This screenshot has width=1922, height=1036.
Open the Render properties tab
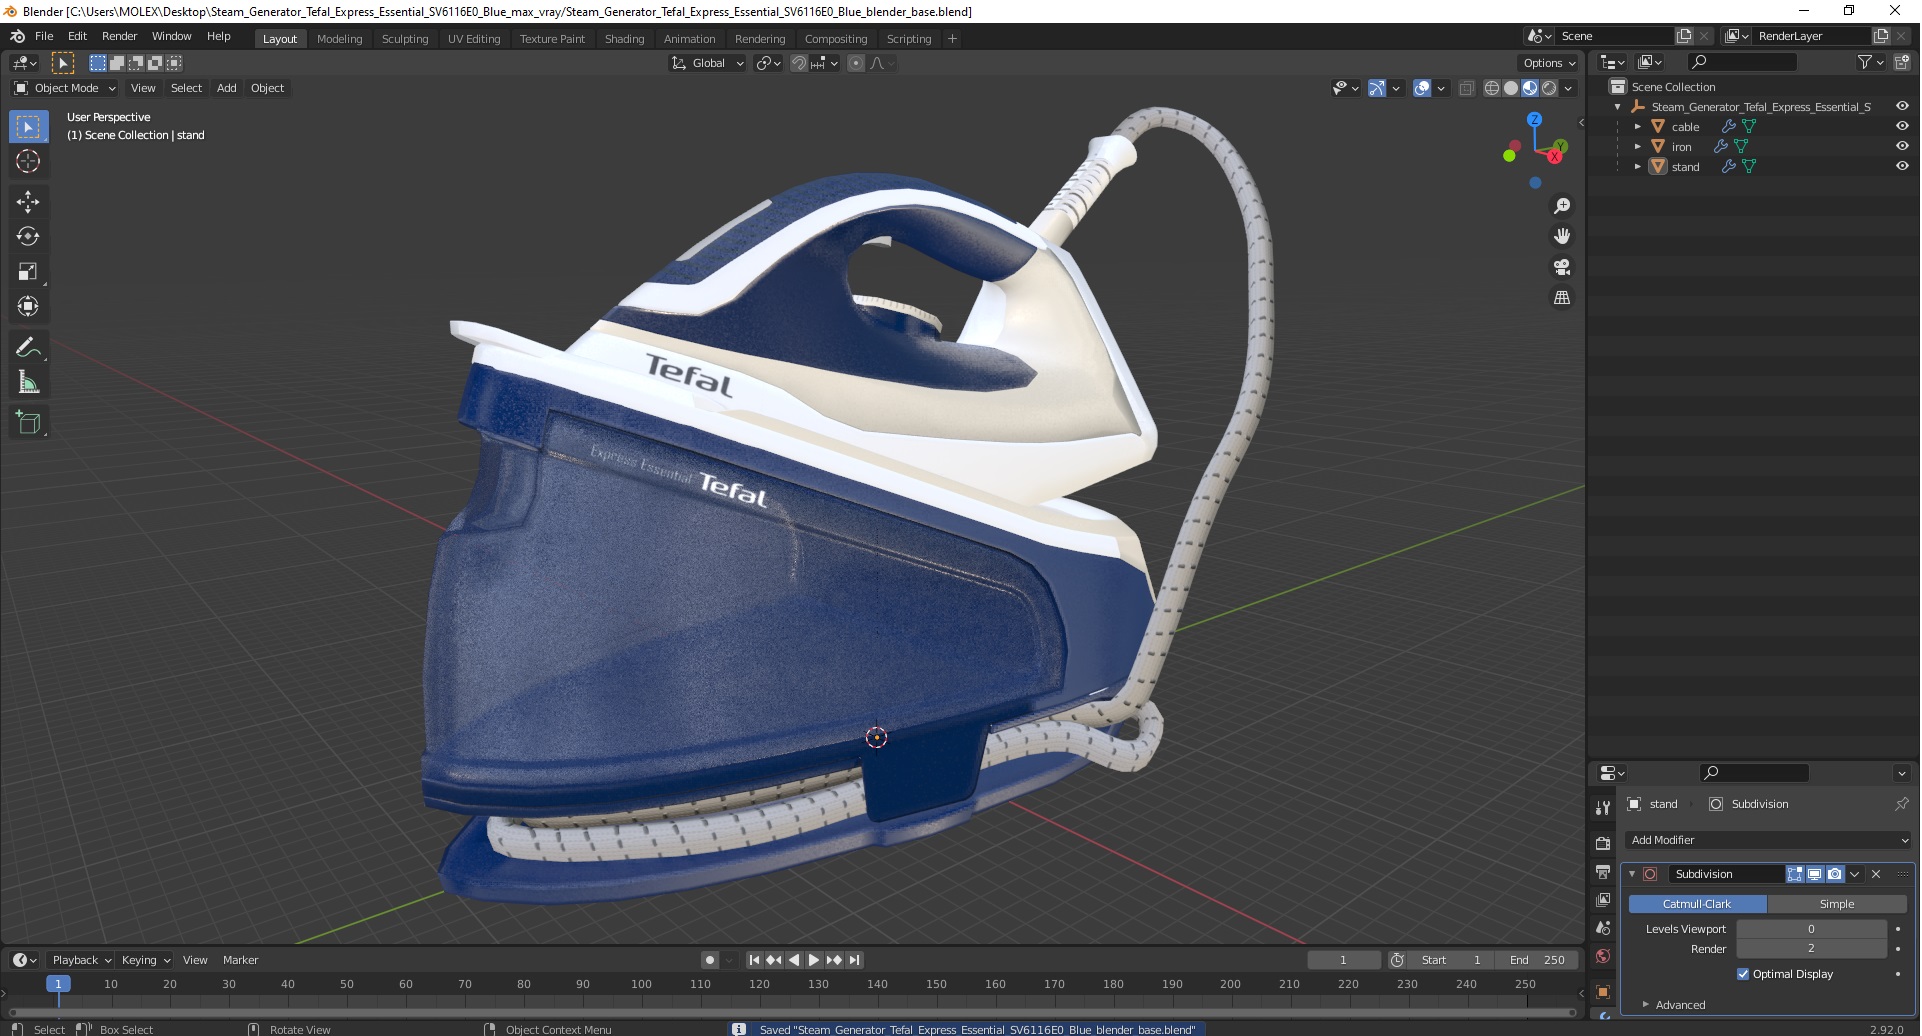(x=1603, y=844)
